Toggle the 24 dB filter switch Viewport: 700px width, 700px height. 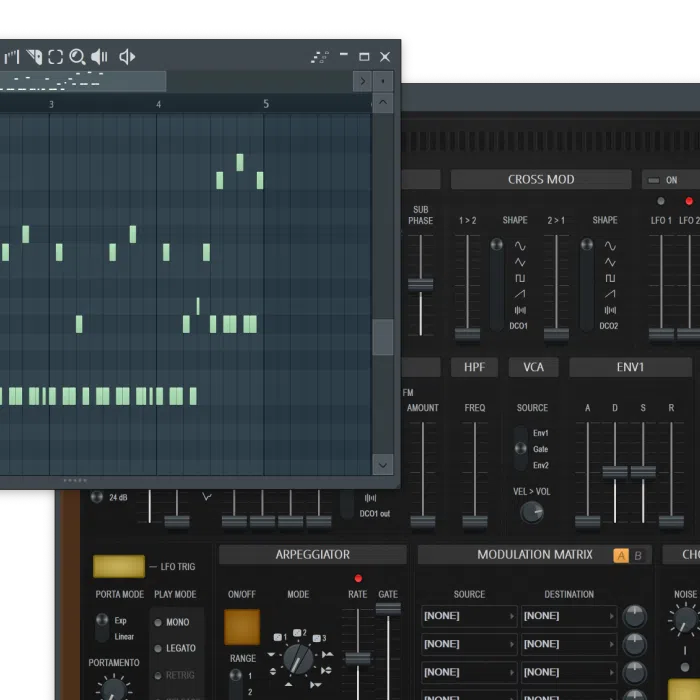[x=96, y=497]
